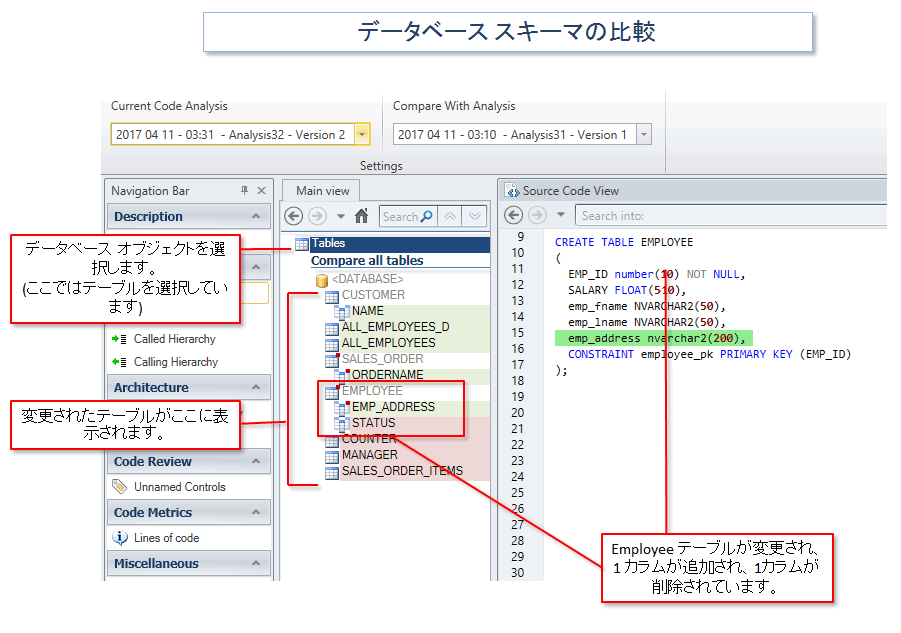The width and height of the screenshot is (901, 633).
Task: Collapse the Code Metrics section
Action: 256,513
